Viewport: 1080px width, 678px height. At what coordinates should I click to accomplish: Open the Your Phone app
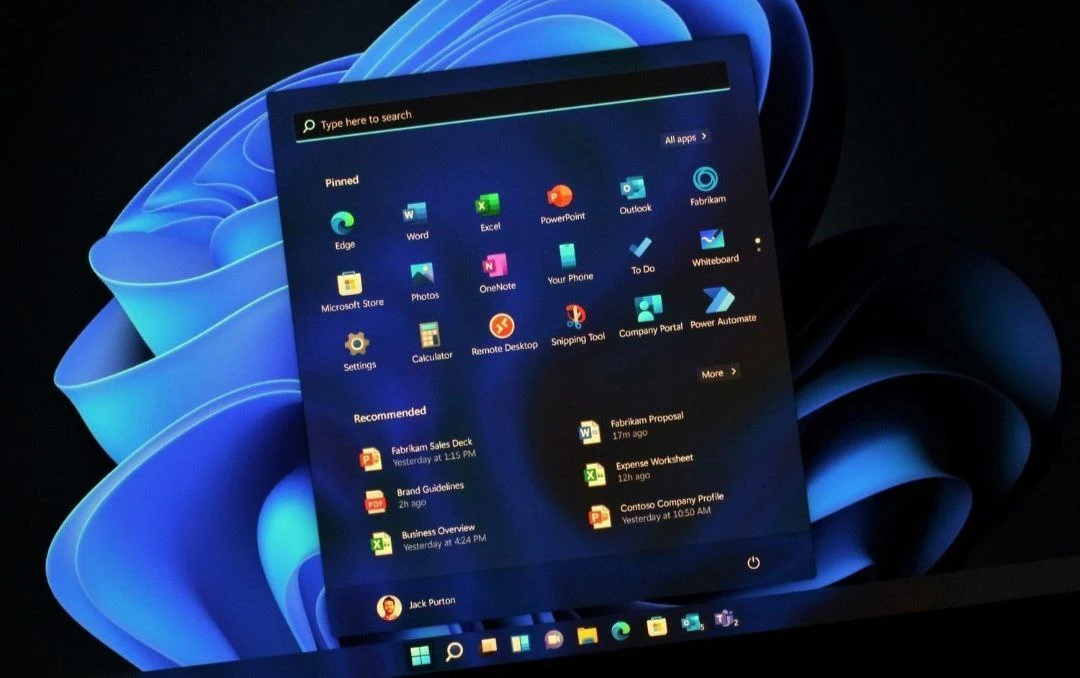pos(569,263)
